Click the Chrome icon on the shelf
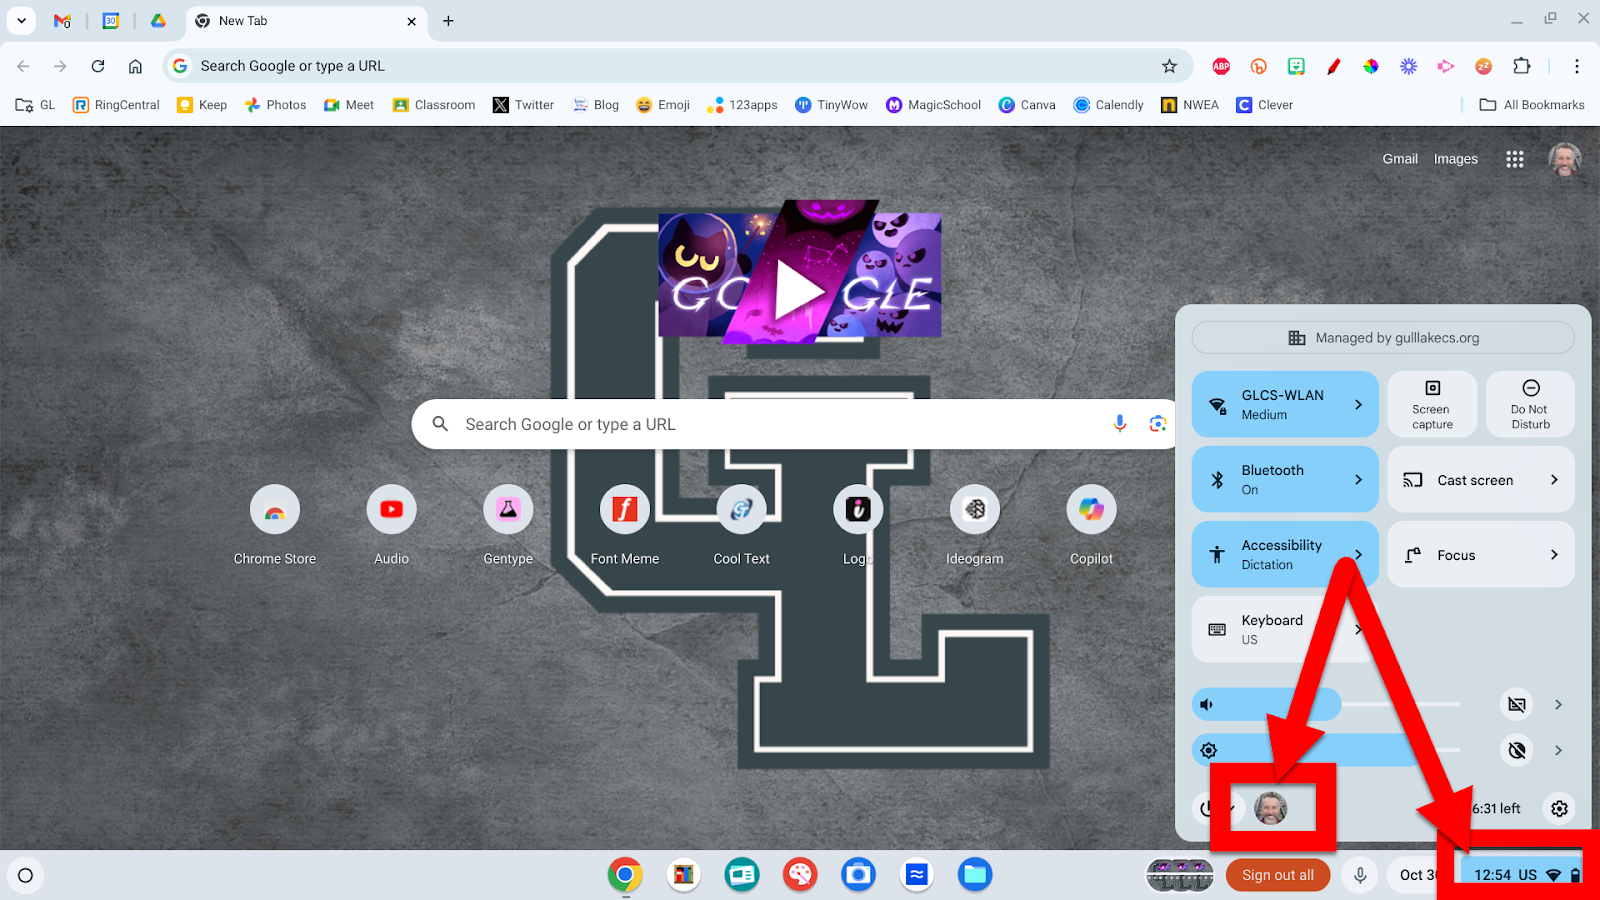Viewport: 1600px width, 900px height. (x=625, y=875)
